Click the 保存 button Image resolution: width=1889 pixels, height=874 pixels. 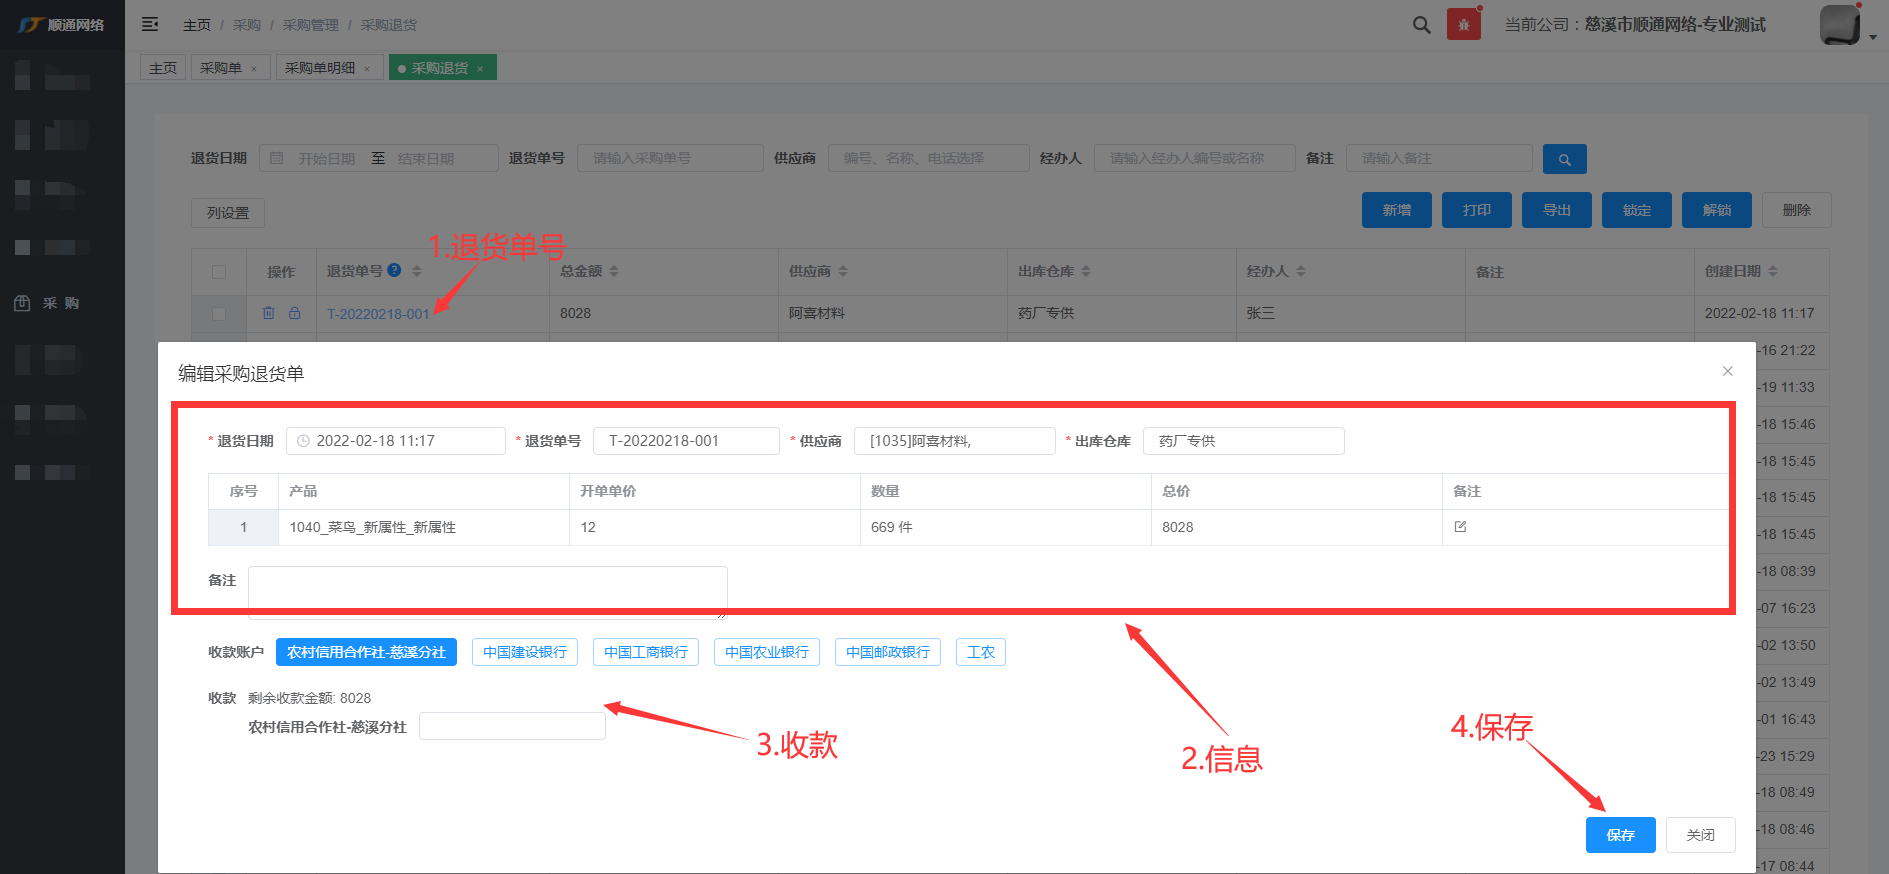pyautogui.click(x=1620, y=835)
